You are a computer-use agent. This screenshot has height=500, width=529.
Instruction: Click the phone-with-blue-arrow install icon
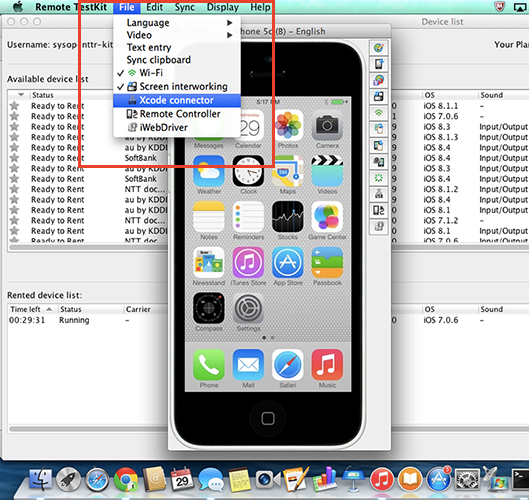coord(379,64)
